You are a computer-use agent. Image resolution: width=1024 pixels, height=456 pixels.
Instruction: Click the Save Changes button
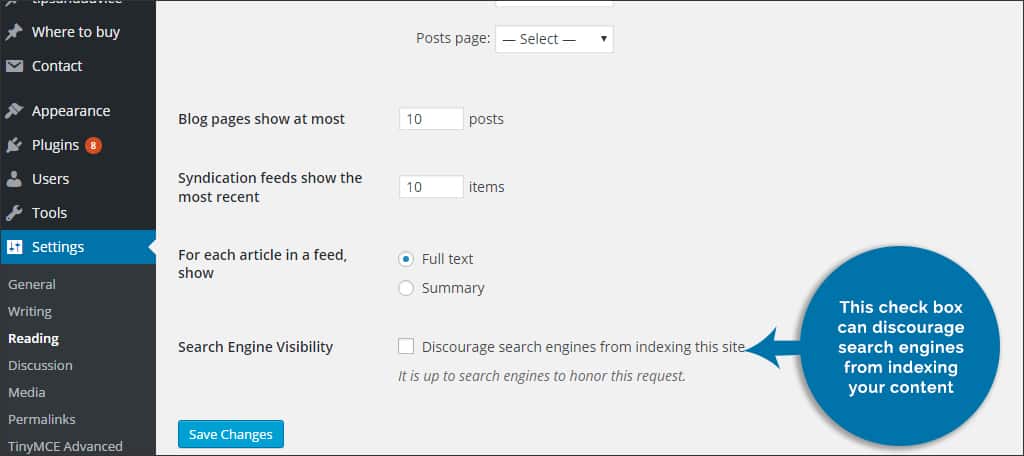pos(231,434)
